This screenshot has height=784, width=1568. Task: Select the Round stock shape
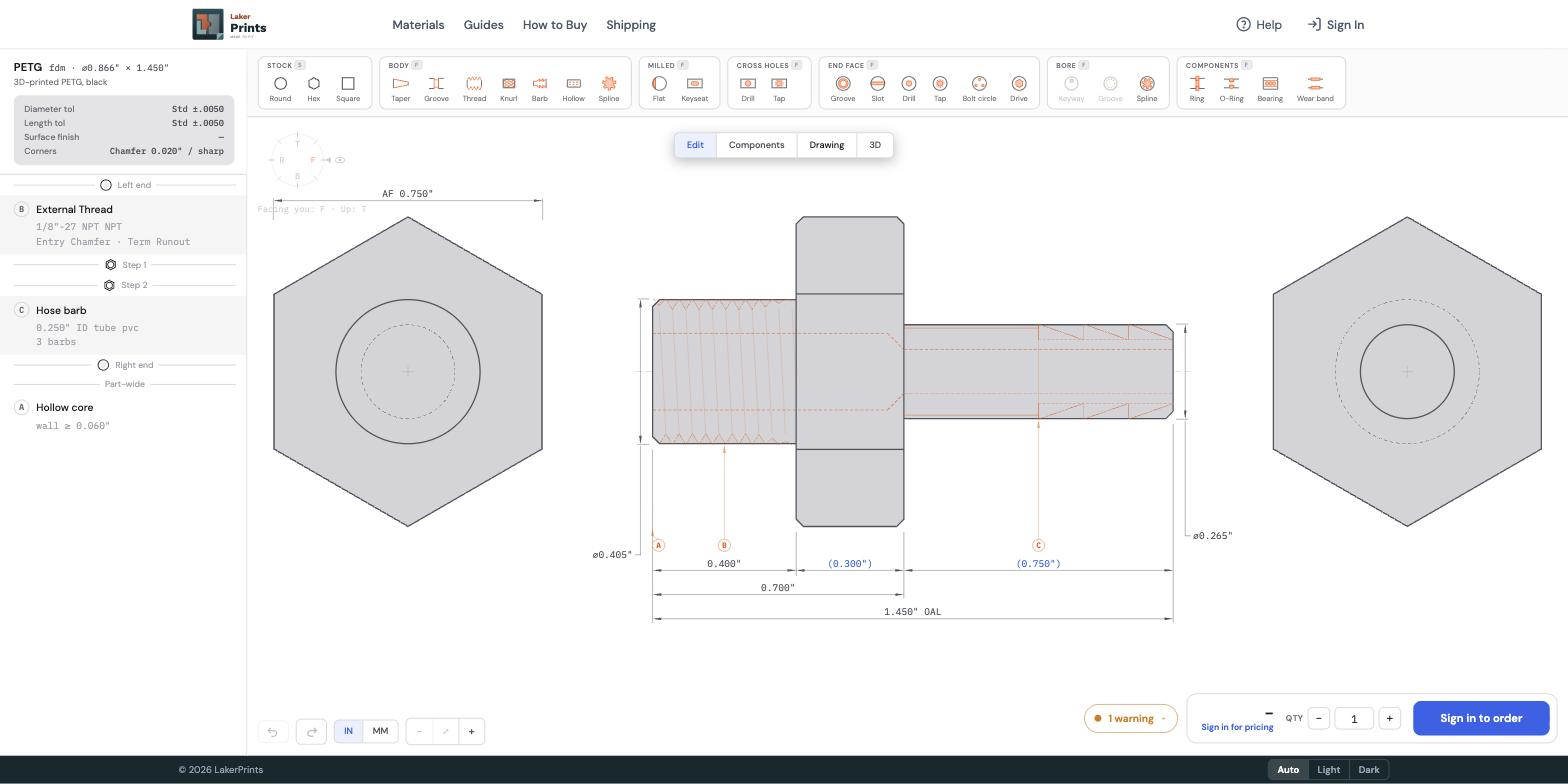click(x=280, y=88)
